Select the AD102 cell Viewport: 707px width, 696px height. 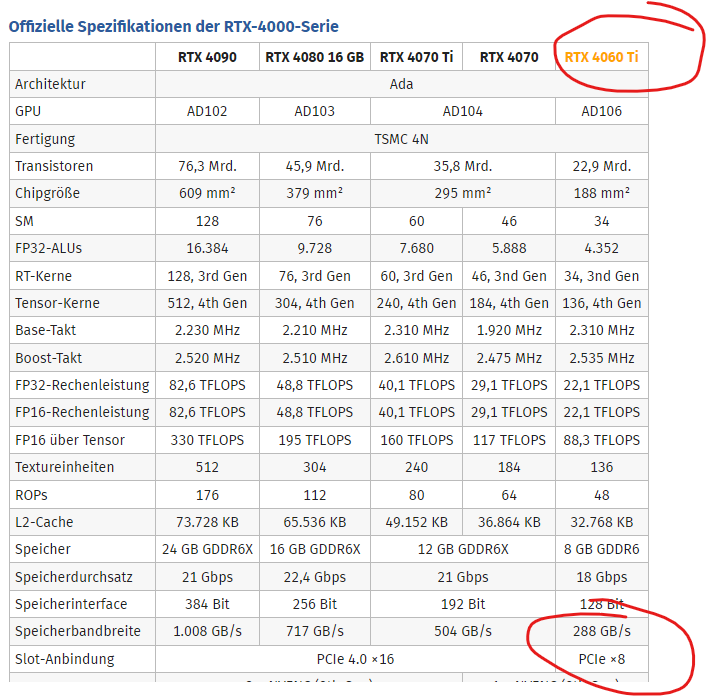[x=207, y=111]
